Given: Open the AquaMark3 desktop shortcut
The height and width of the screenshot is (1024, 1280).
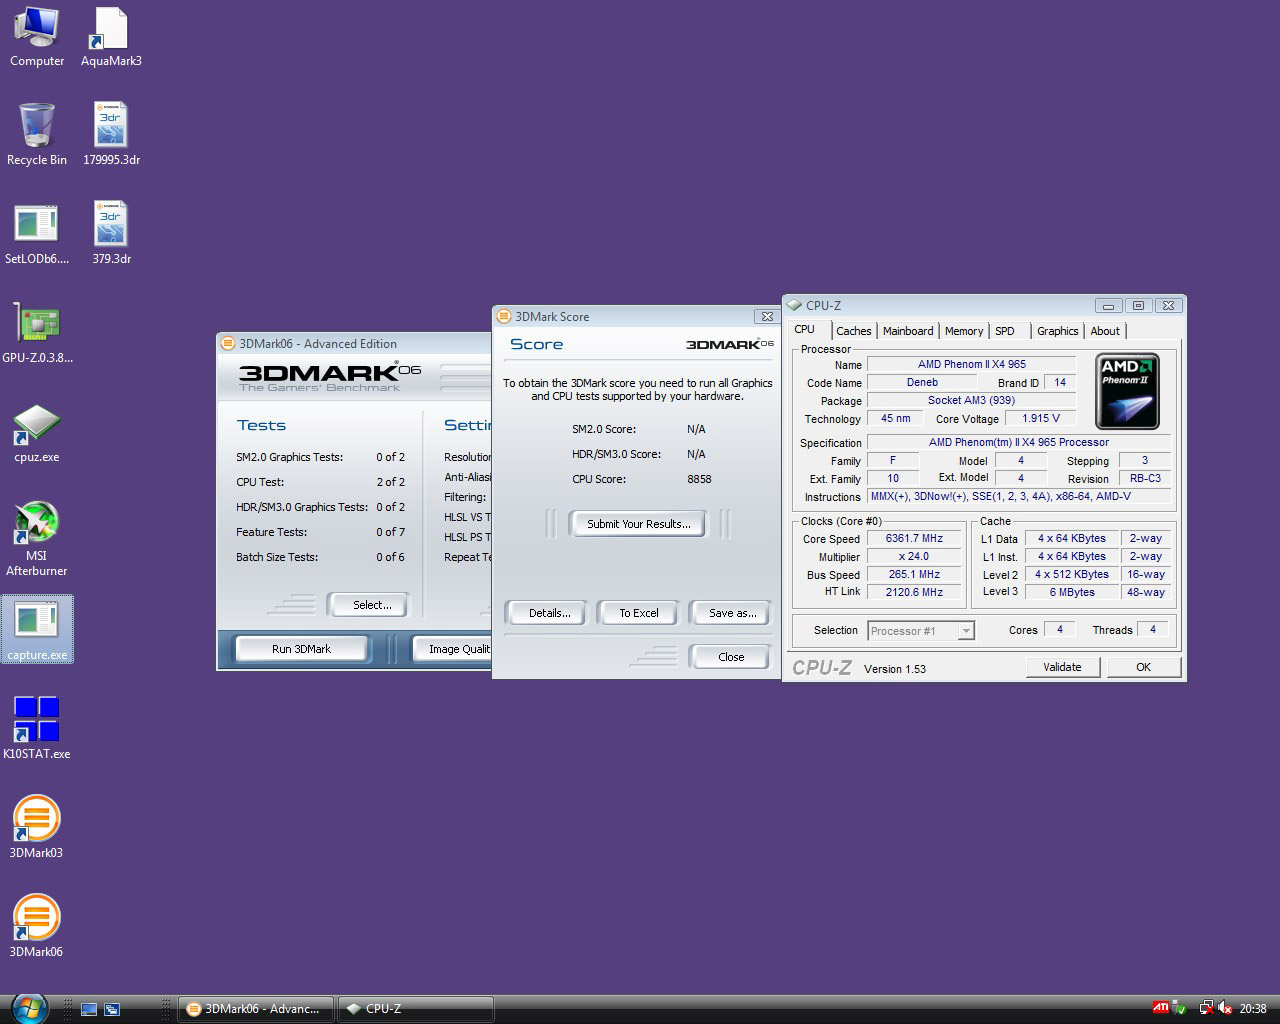Looking at the screenshot, I should point(111,37).
